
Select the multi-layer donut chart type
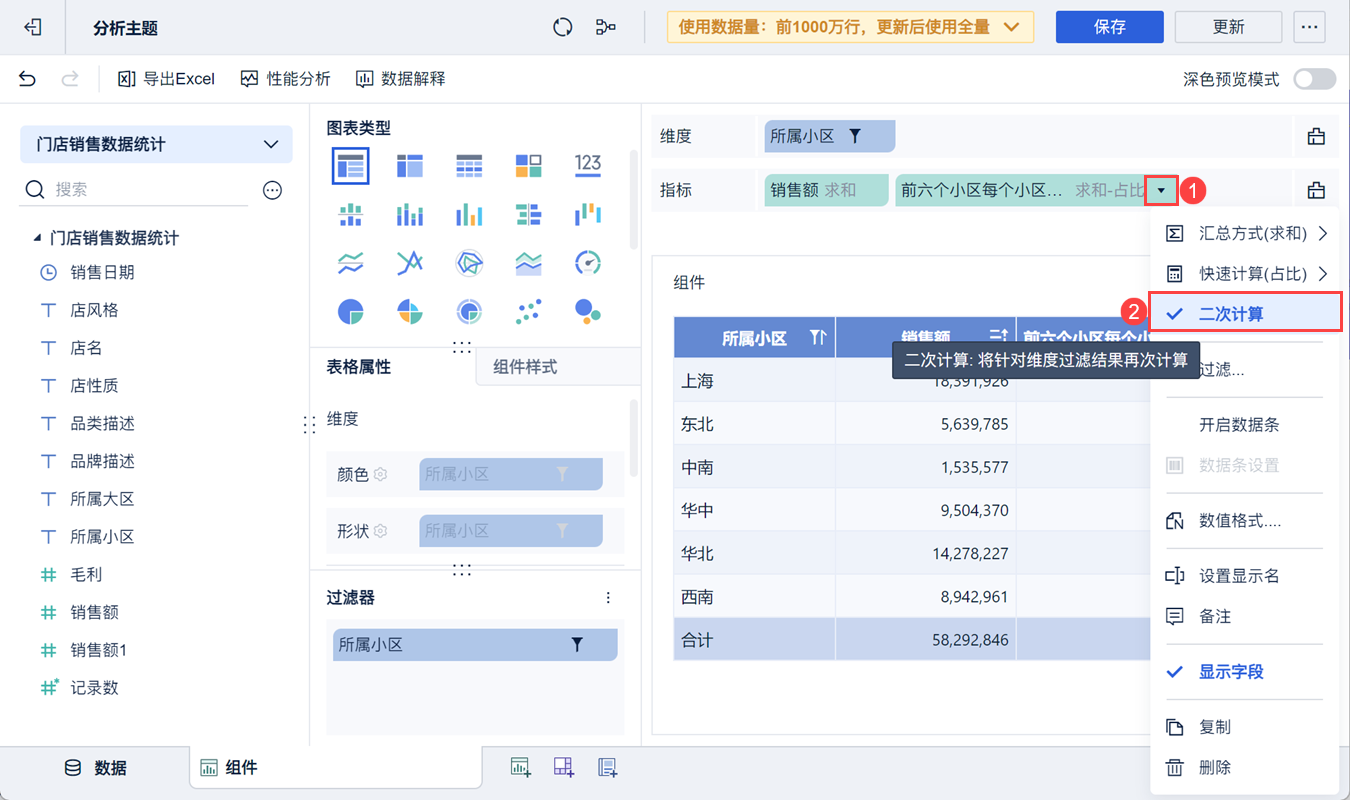pos(469,312)
